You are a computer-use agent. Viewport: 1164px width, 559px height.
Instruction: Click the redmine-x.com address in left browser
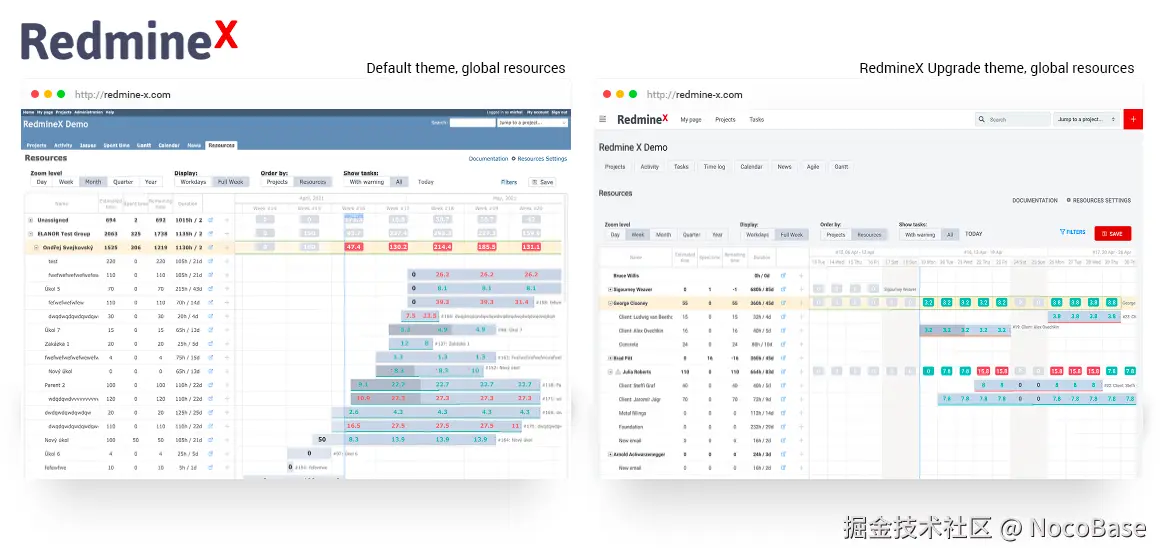point(122,94)
